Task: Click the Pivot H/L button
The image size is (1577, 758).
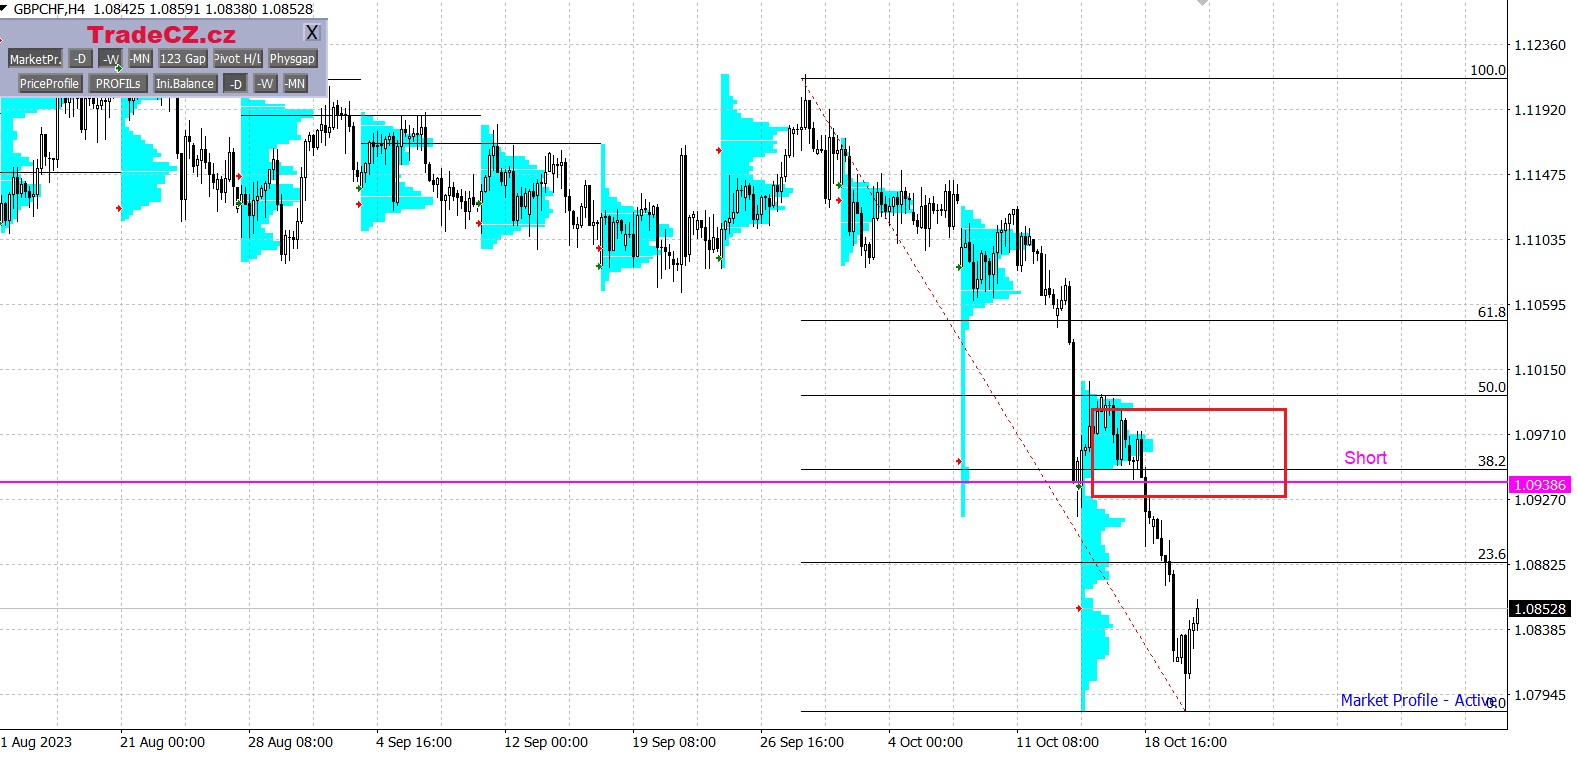Action: point(237,59)
